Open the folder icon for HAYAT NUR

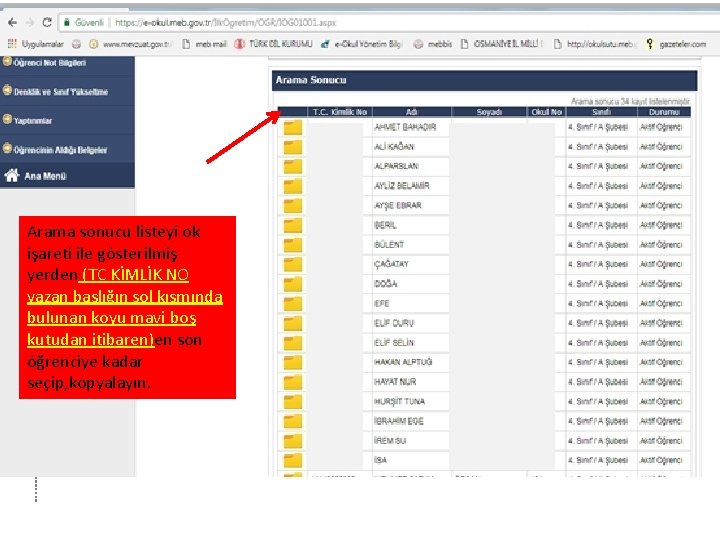pyautogui.click(x=292, y=382)
